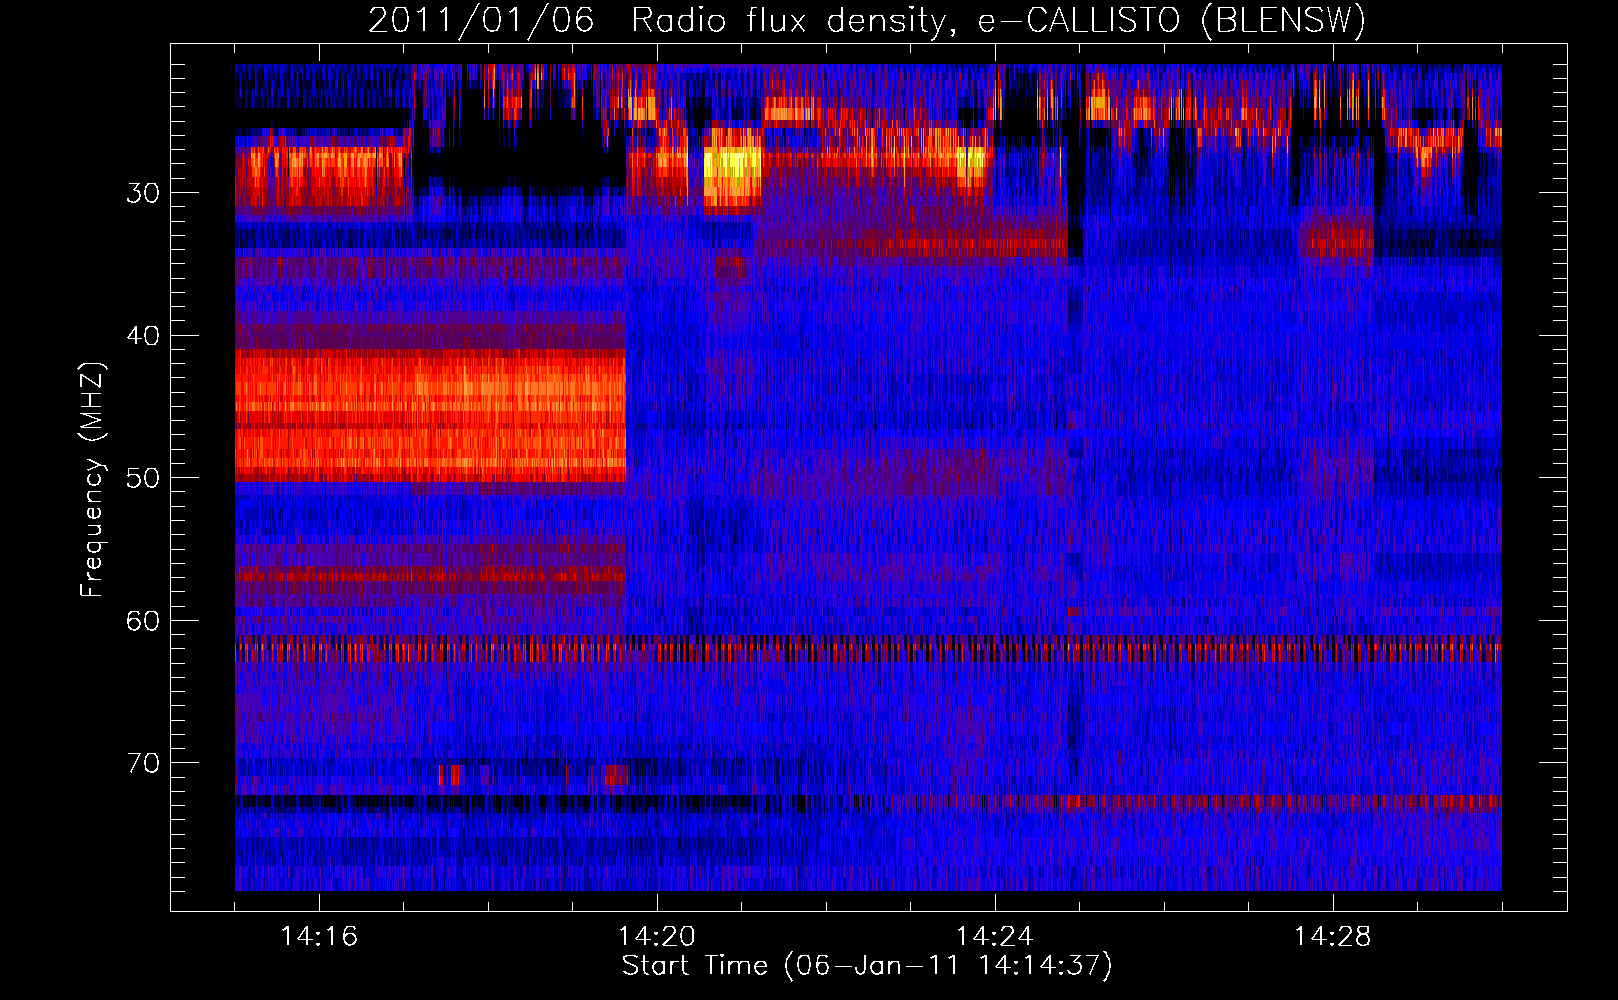Click the 14:20 time tick label
The height and width of the screenshot is (1000, 1618).
click(657, 937)
